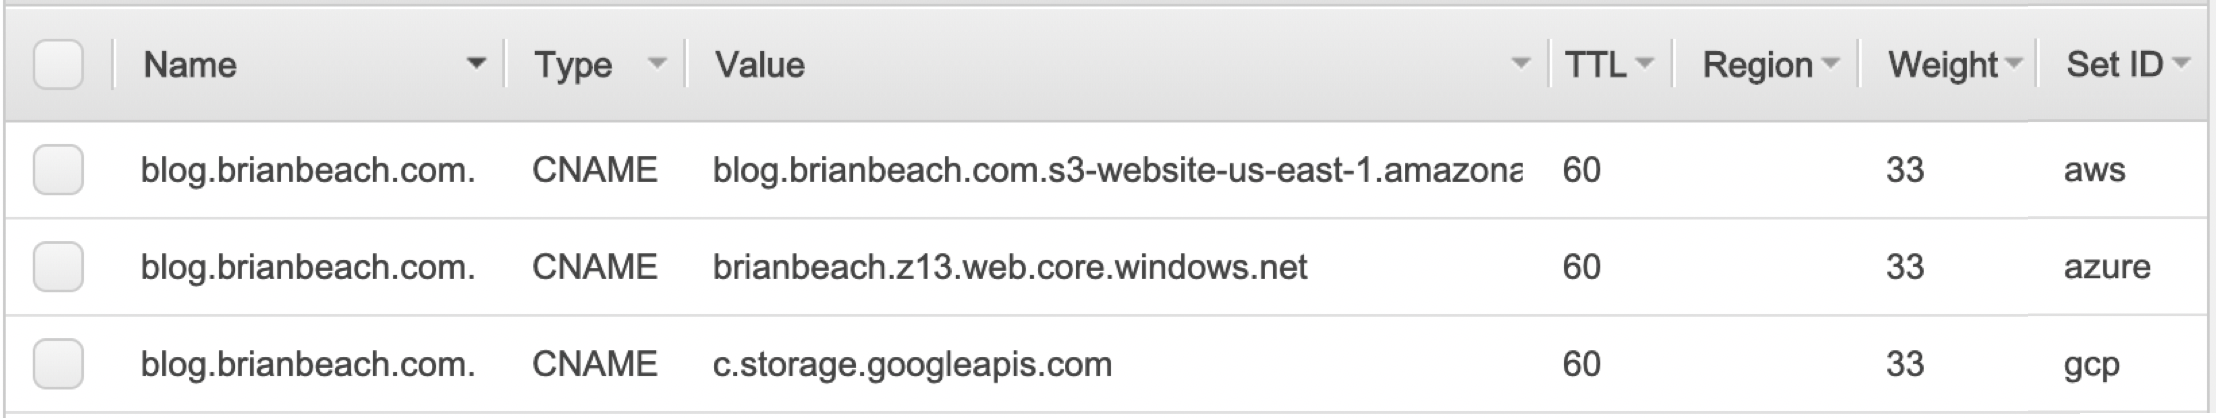Open the Type column sort arrow
Screen dimensions: 2216x418
[x=657, y=65]
